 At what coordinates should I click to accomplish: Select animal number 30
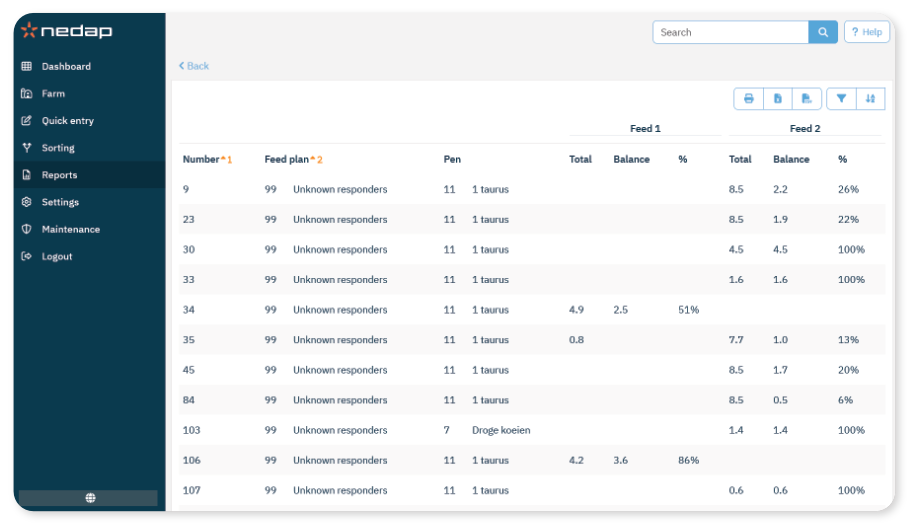click(x=189, y=249)
